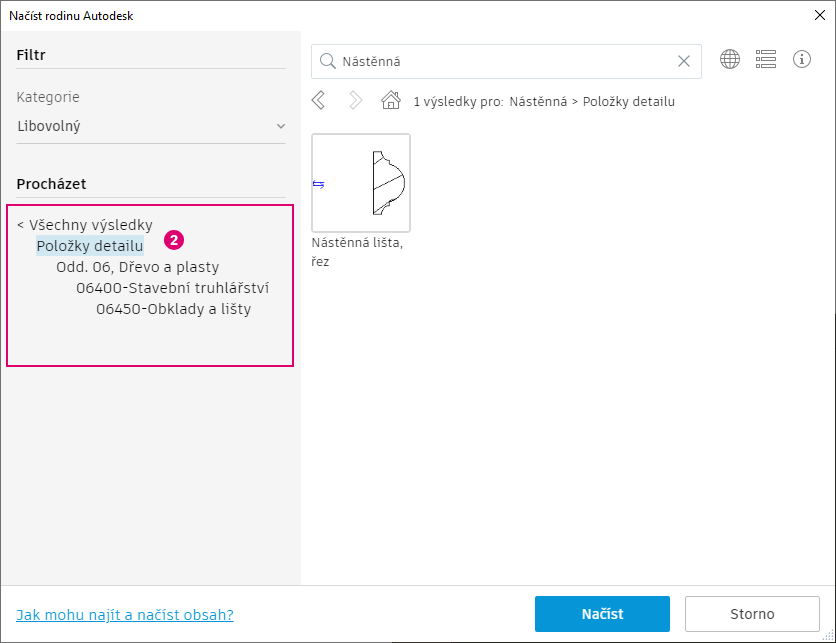Image resolution: width=836 pixels, height=643 pixels.
Task: Click the search magnifier icon
Action: (327, 61)
